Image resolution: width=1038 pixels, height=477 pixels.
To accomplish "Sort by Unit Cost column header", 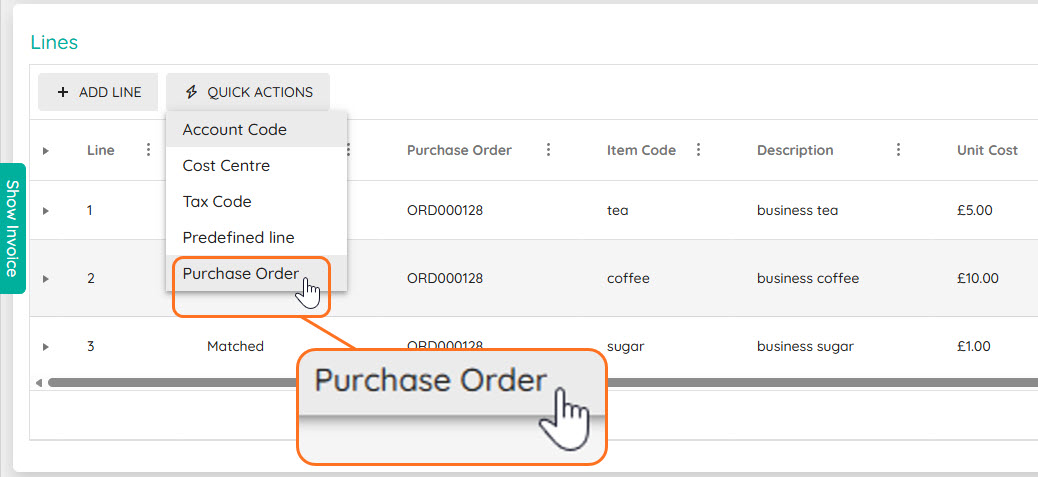I will pyautogui.click(x=987, y=150).
